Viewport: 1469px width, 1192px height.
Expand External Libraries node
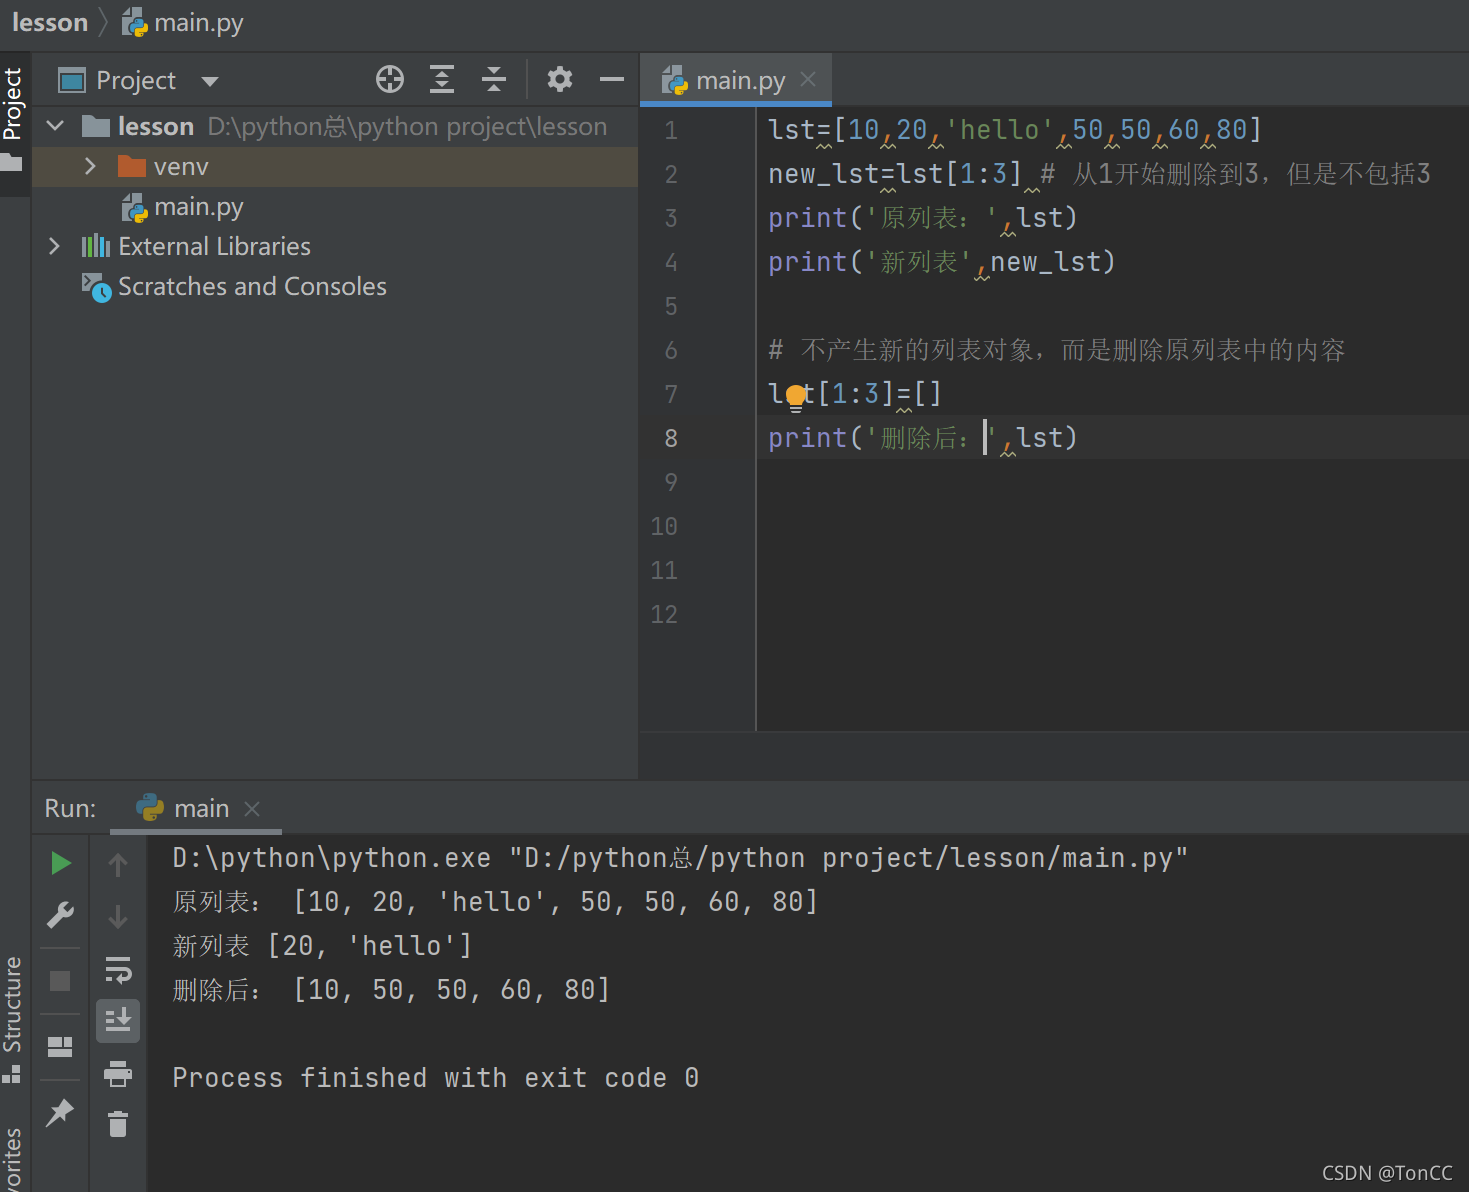(55, 246)
